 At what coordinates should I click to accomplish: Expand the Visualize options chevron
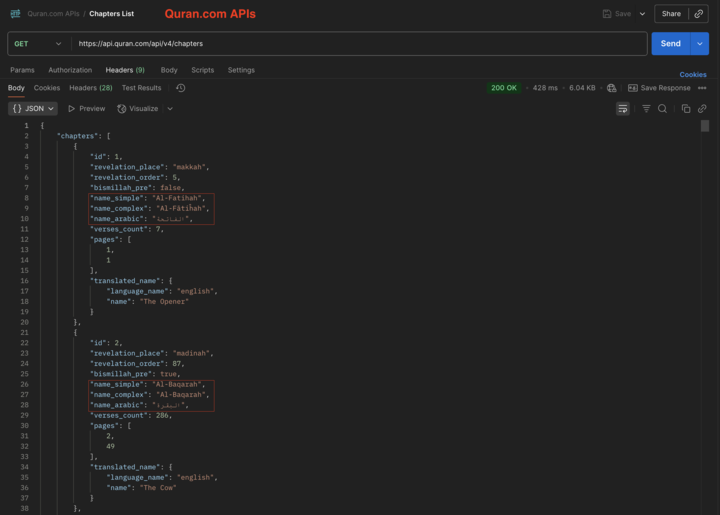click(170, 108)
